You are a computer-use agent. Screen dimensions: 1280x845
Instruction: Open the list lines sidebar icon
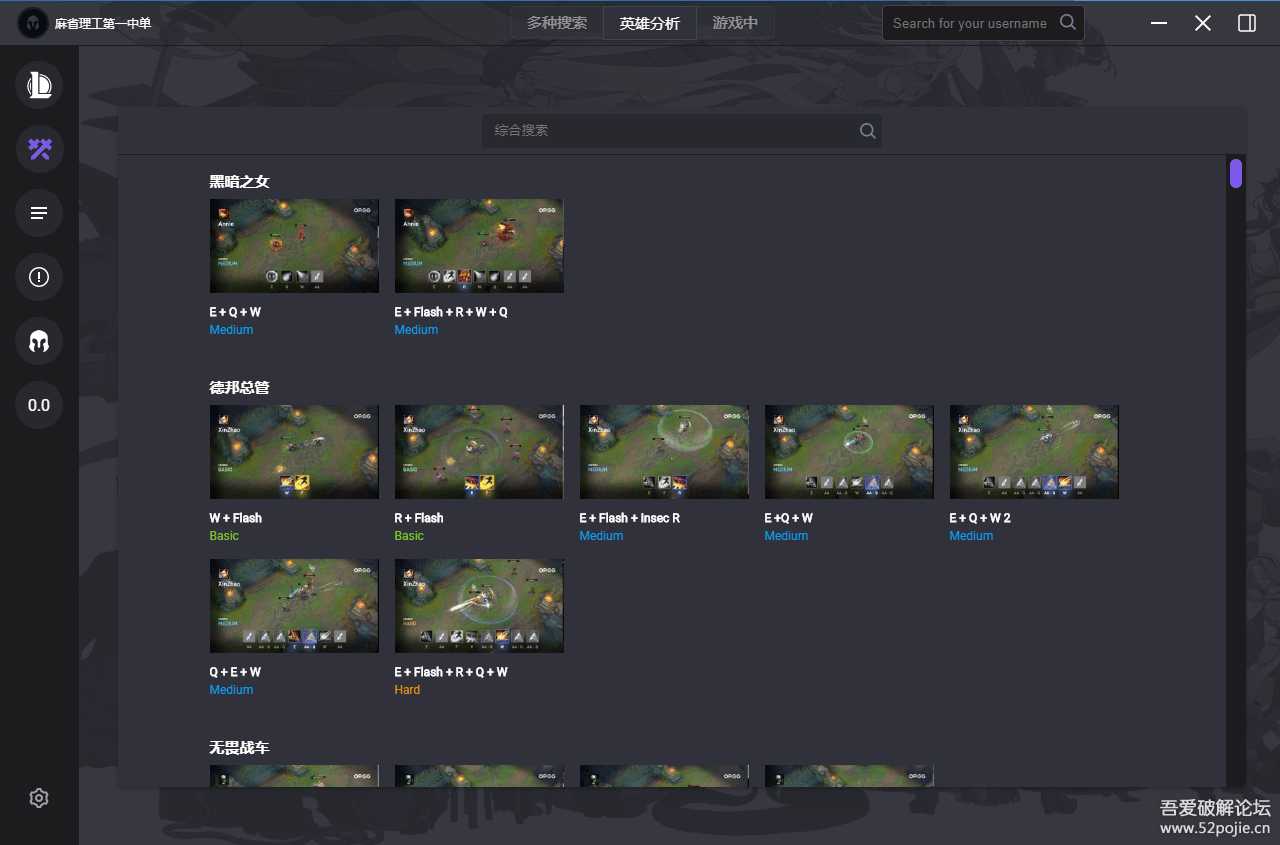[39, 213]
